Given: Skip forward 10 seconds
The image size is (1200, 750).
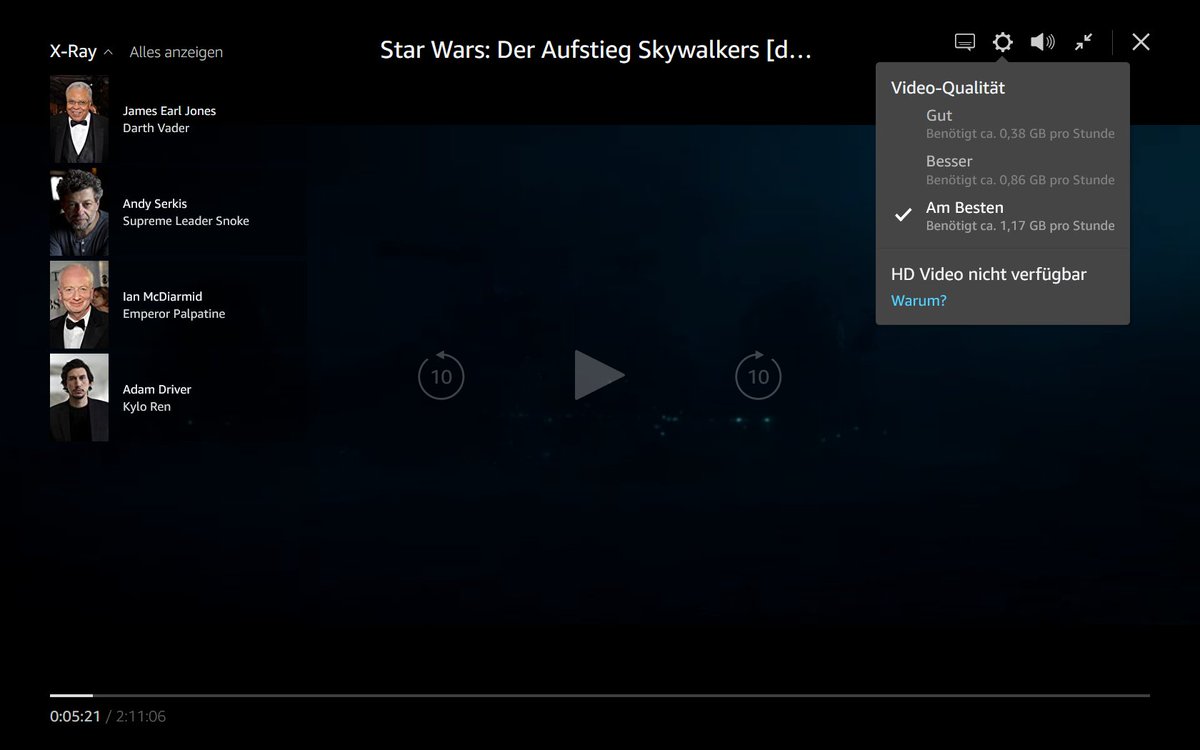Looking at the screenshot, I should coord(758,375).
